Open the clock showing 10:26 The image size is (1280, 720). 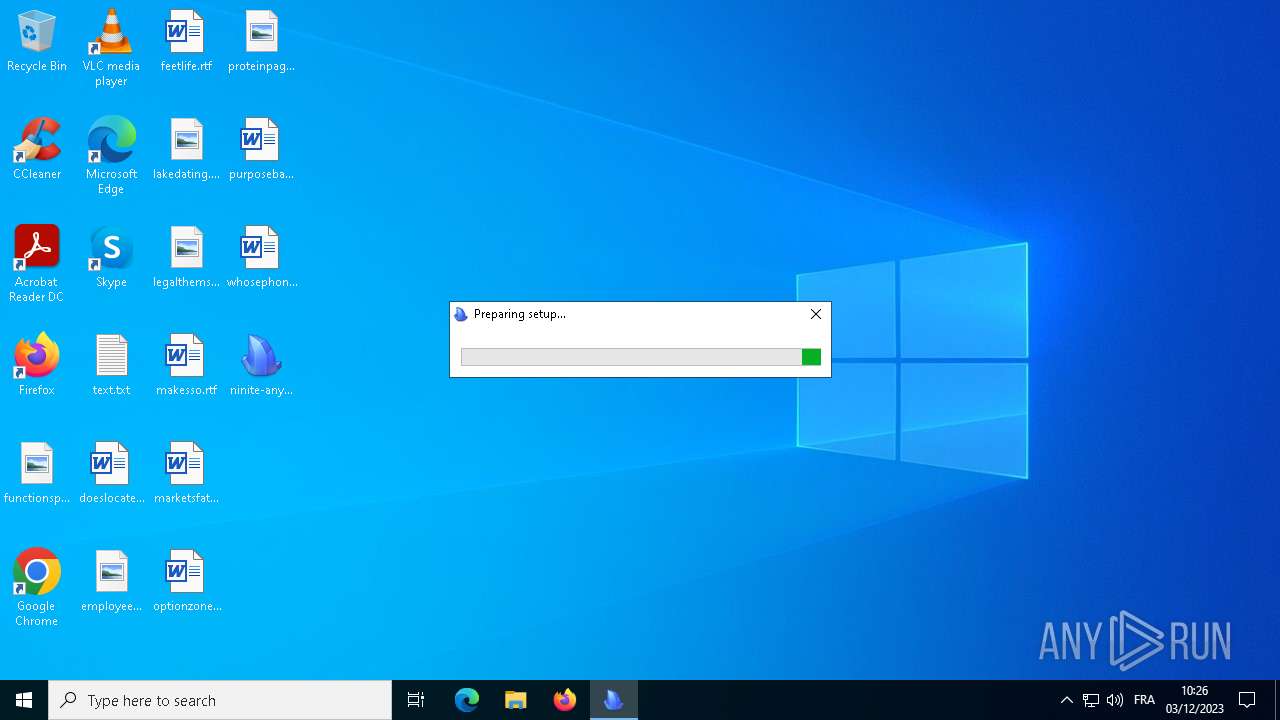(1194, 700)
